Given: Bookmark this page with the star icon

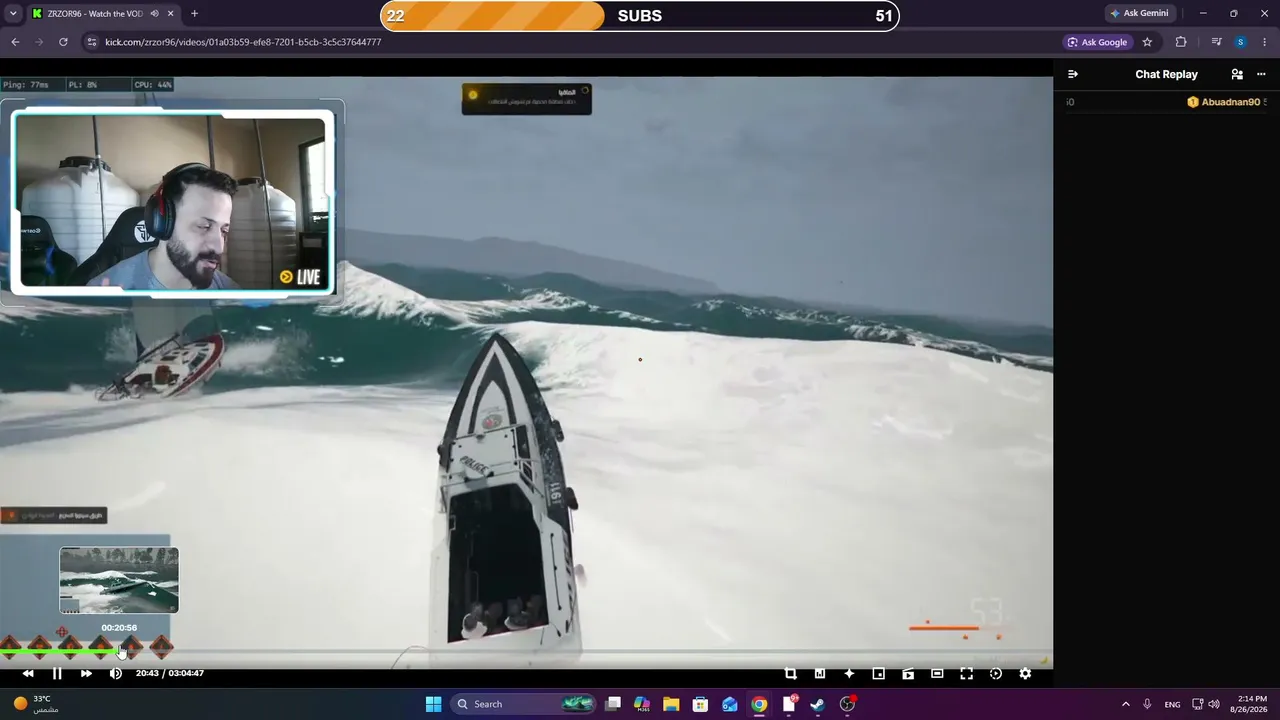Looking at the screenshot, I should 1147,42.
